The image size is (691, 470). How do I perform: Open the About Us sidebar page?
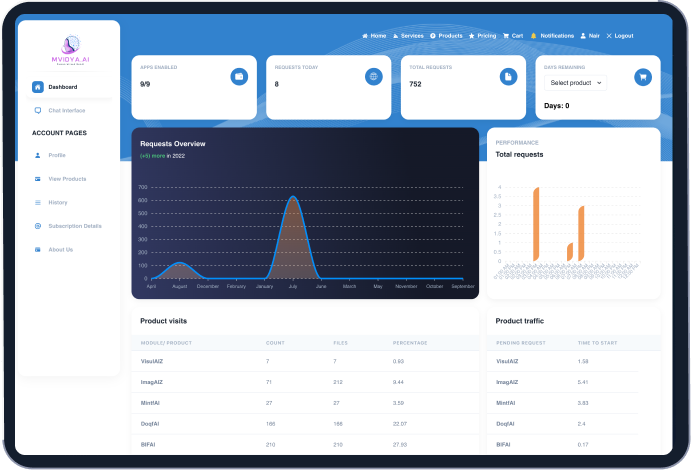(x=60, y=249)
